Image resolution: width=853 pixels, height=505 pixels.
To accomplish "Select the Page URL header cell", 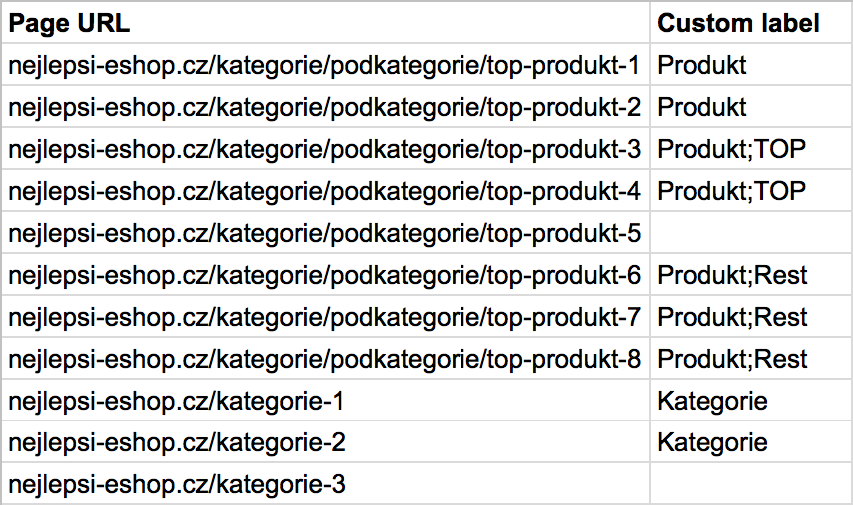I will pyautogui.click(x=325, y=22).
